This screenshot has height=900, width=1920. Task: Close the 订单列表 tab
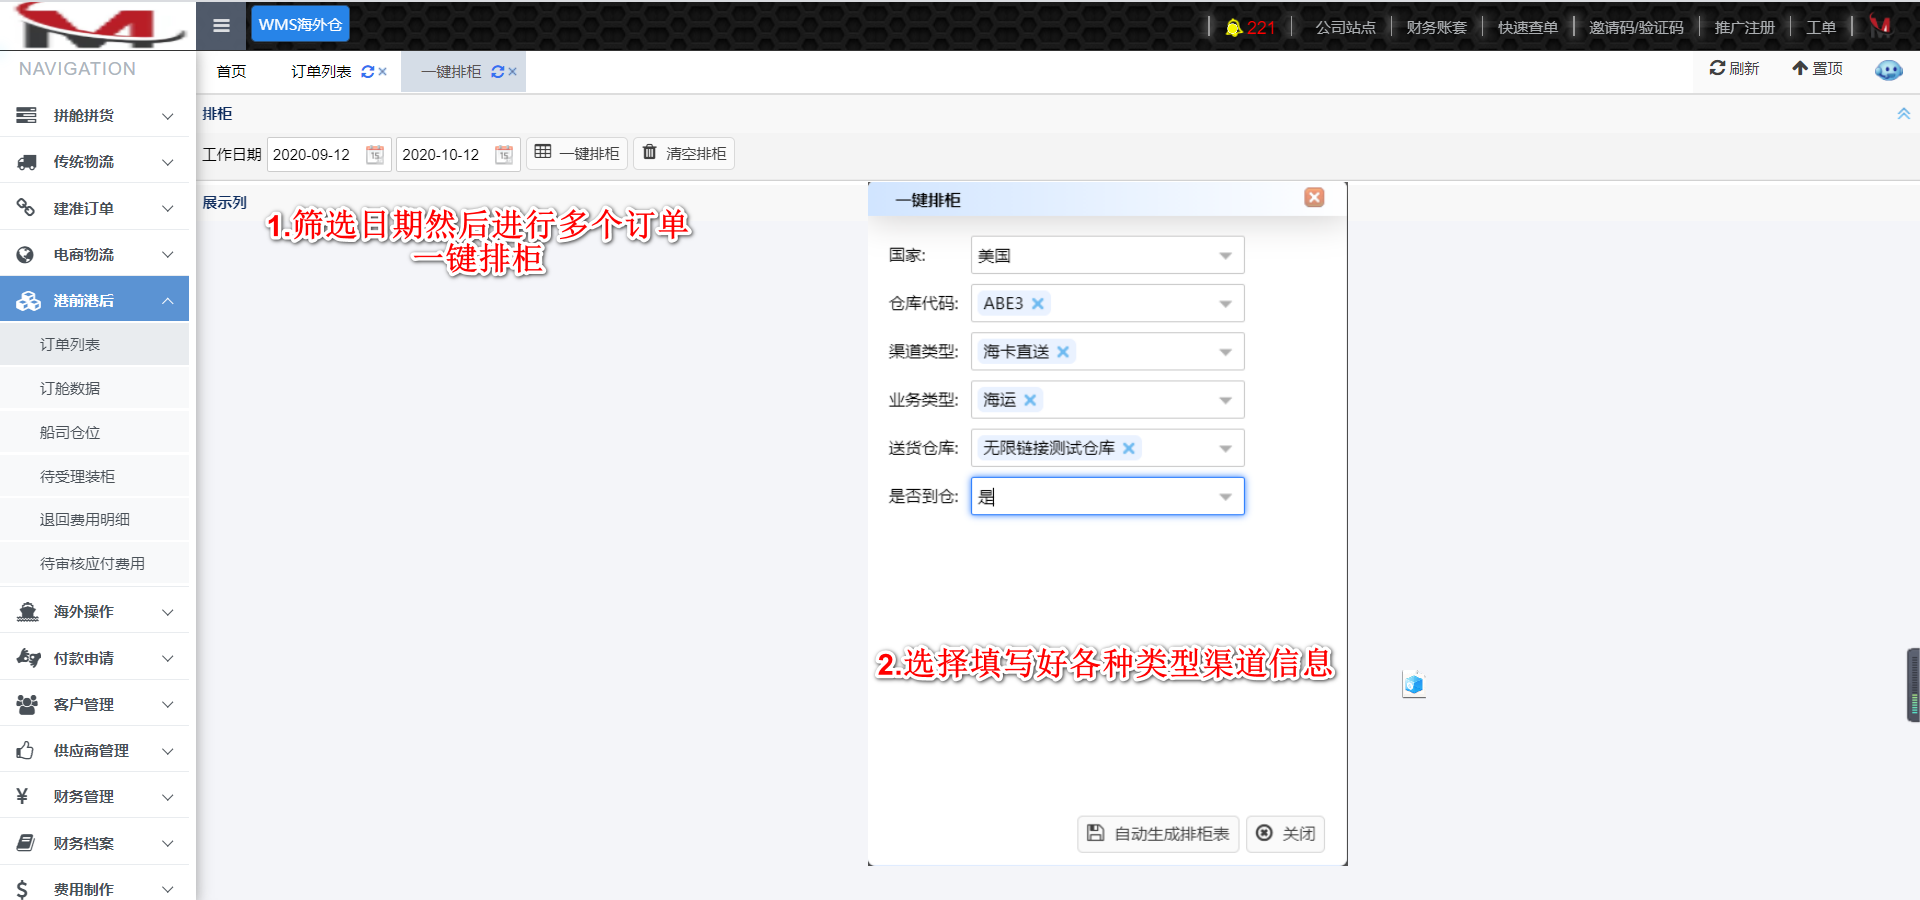click(382, 72)
